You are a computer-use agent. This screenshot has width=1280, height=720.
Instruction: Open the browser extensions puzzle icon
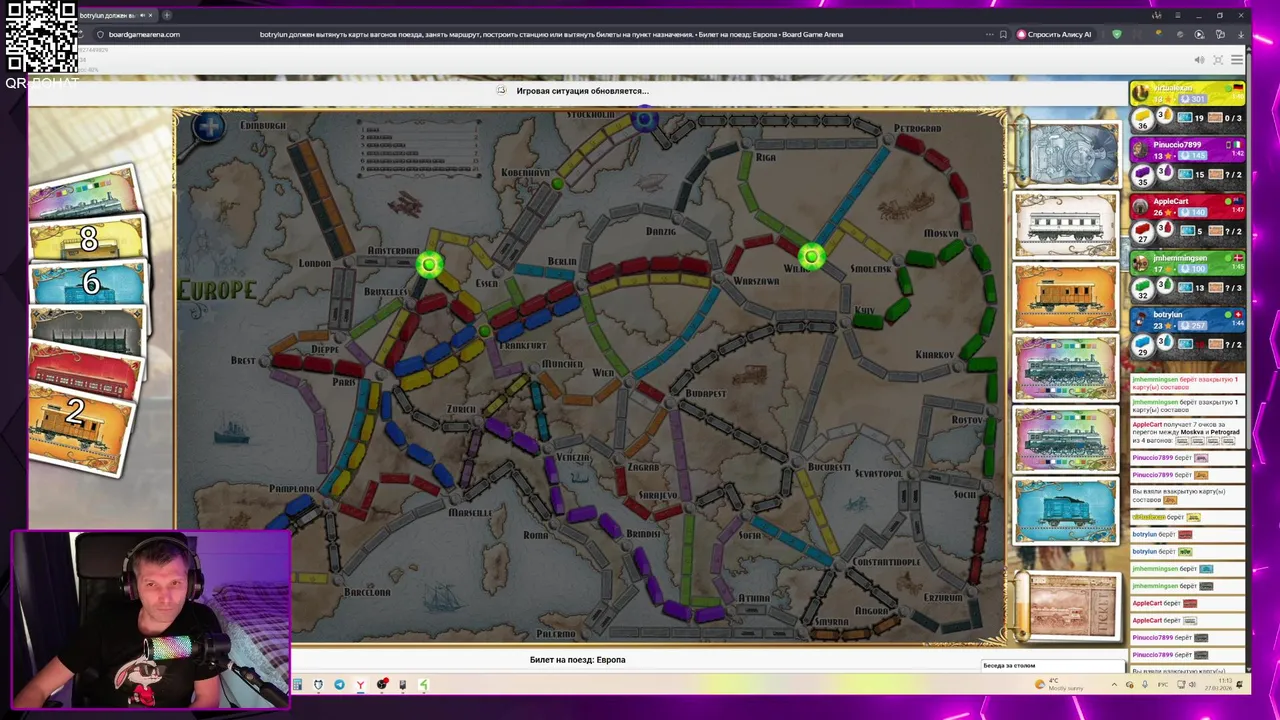(1220, 34)
